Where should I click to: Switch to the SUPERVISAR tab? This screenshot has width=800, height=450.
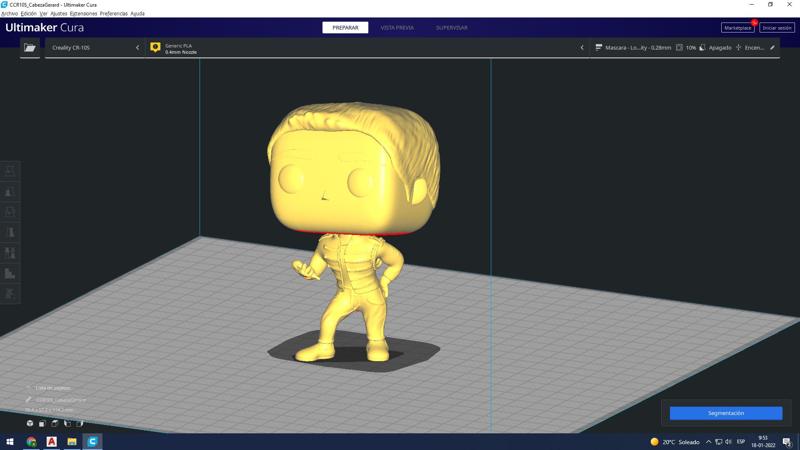click(452, 28)
